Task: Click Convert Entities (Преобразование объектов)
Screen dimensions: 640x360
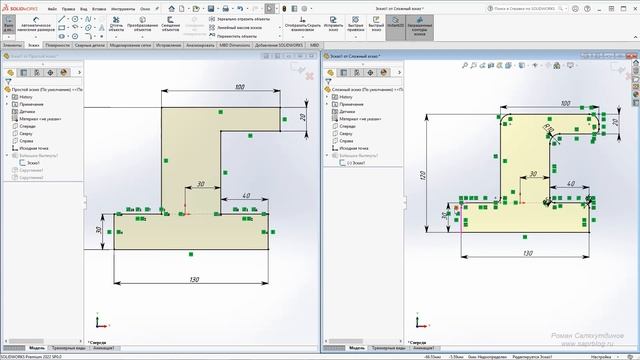Action: click(142, 24)
